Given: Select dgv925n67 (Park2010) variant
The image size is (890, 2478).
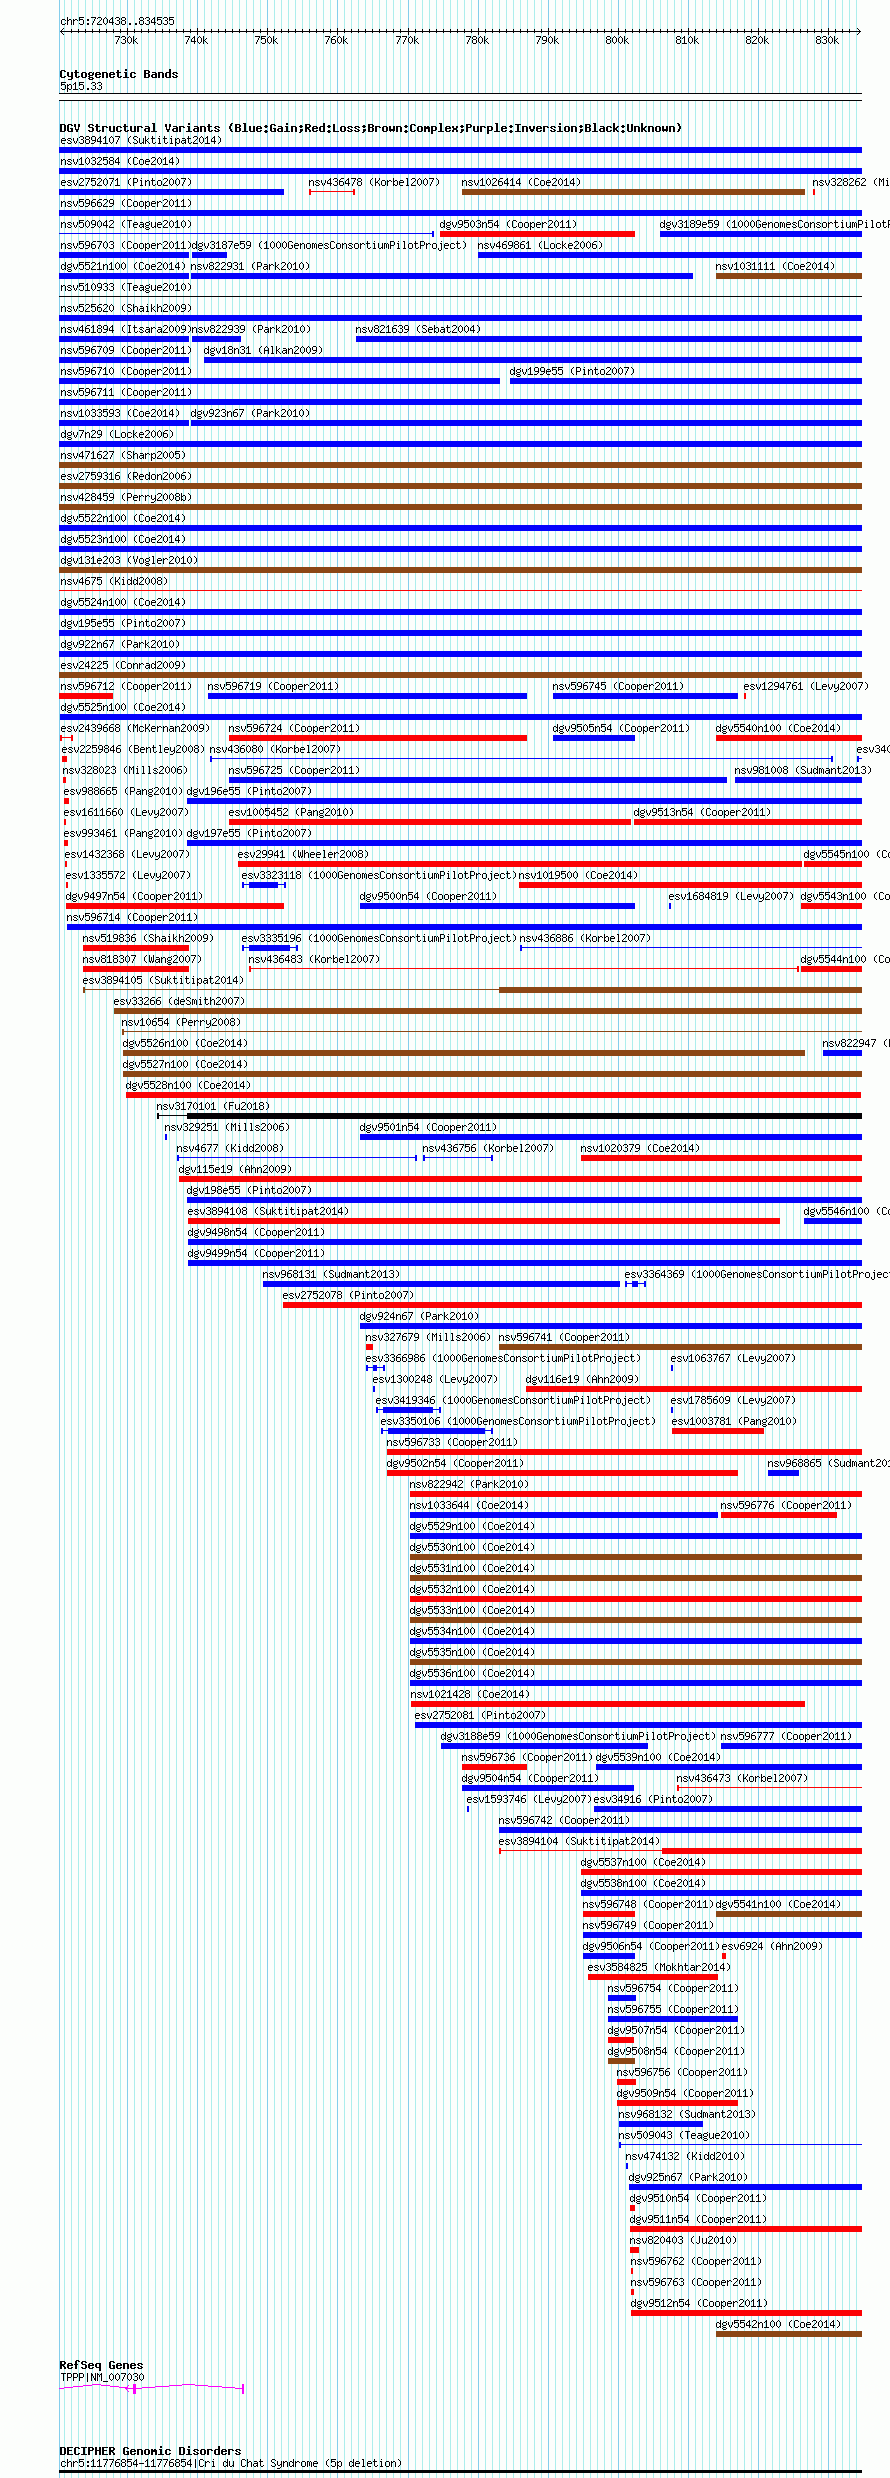Looking at the screenshot, I should pyautogui.click(x=688, y=2177).
